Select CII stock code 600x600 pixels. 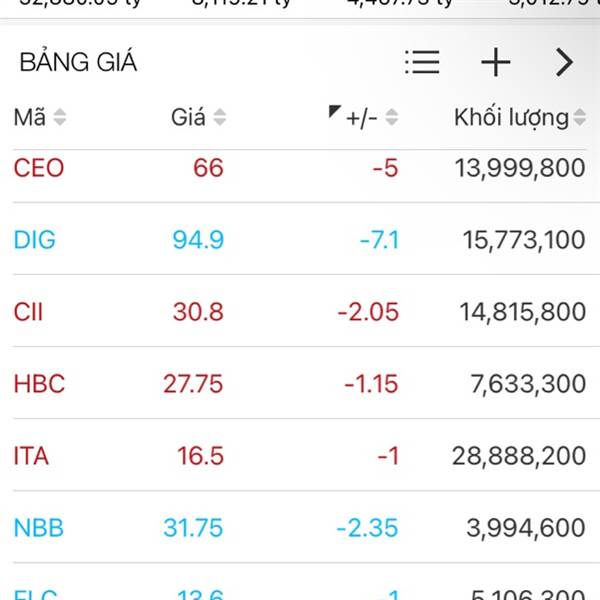click(28, 311)
